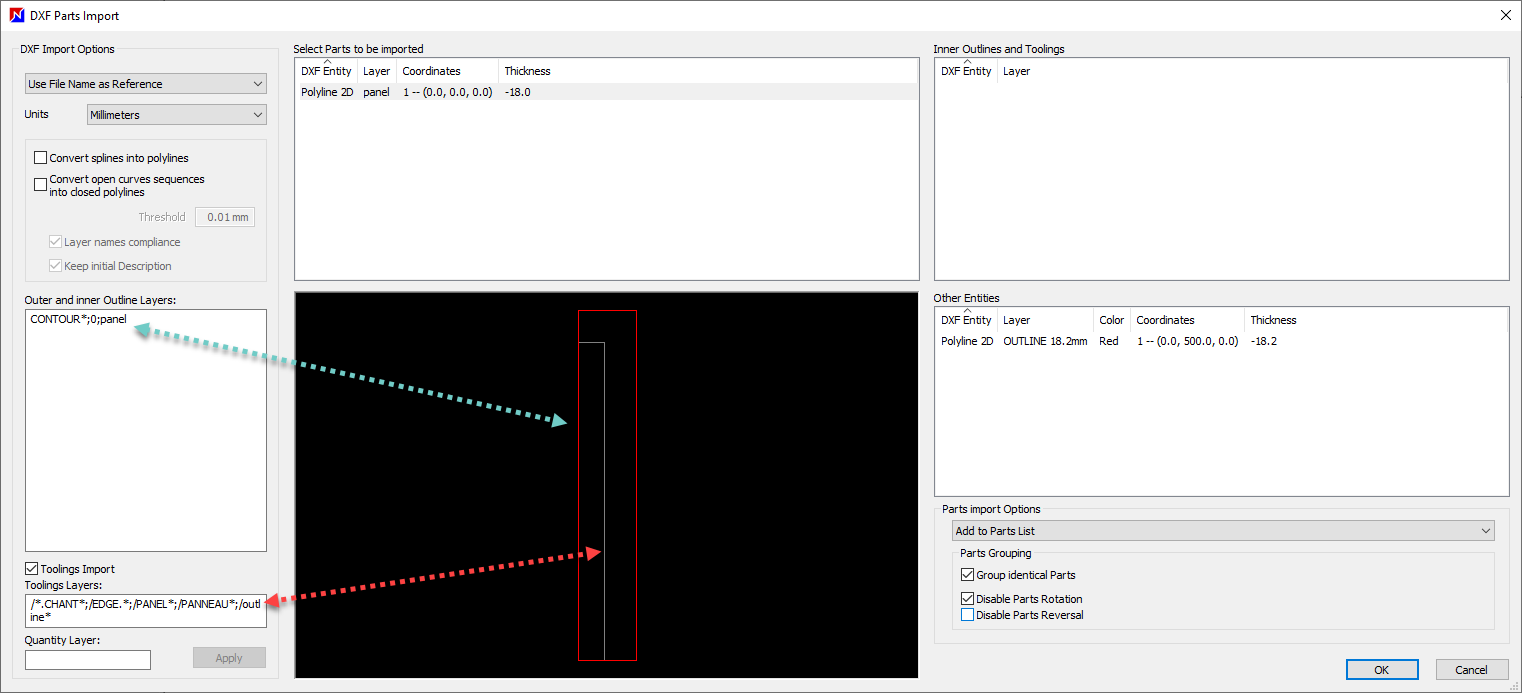
Task: Sort Other Entities by Coordinates column
Action: pyautogui.click(x=1188, y=320)
